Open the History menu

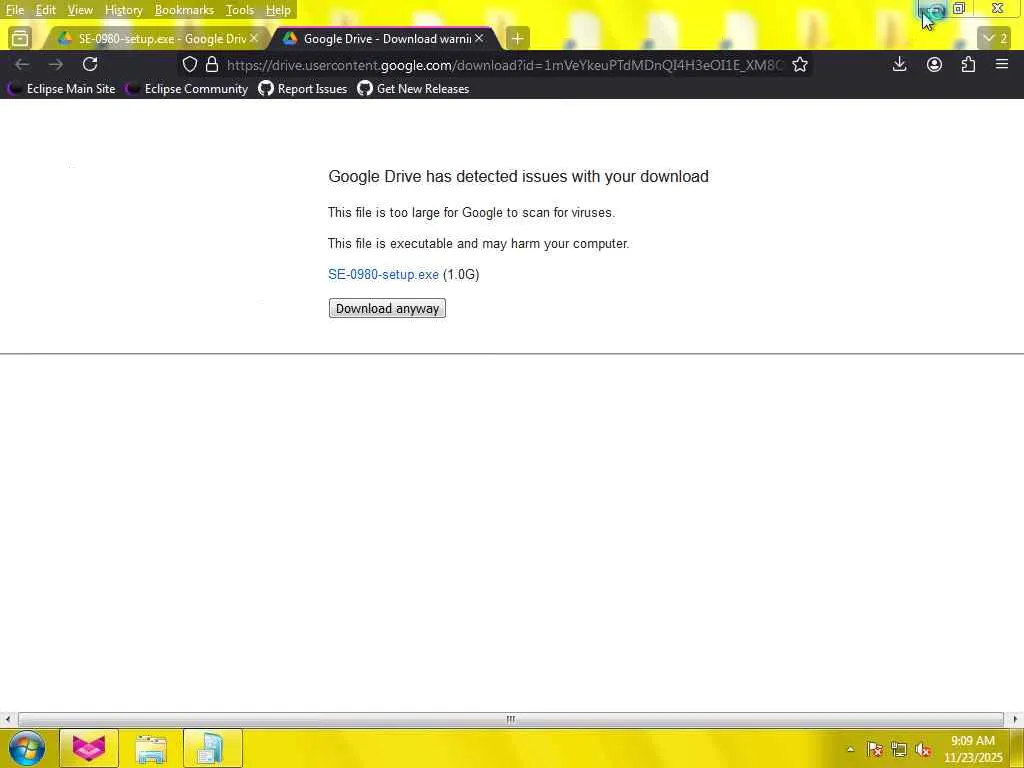[123, 10]
